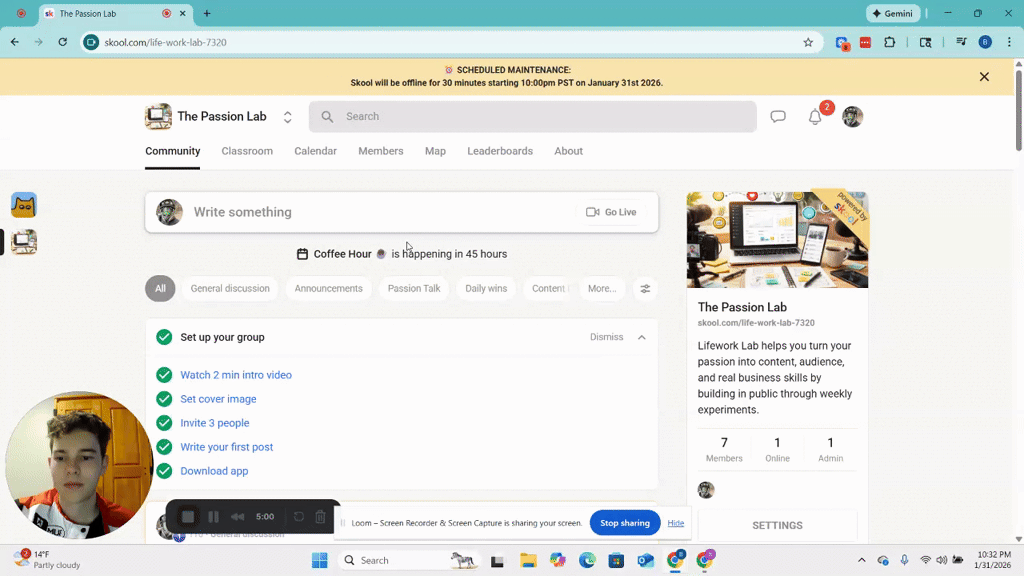This screenshot has height=576, width=1024.
Task: Click the Set up your group checkmark
Action: click(x=165, y=337)
